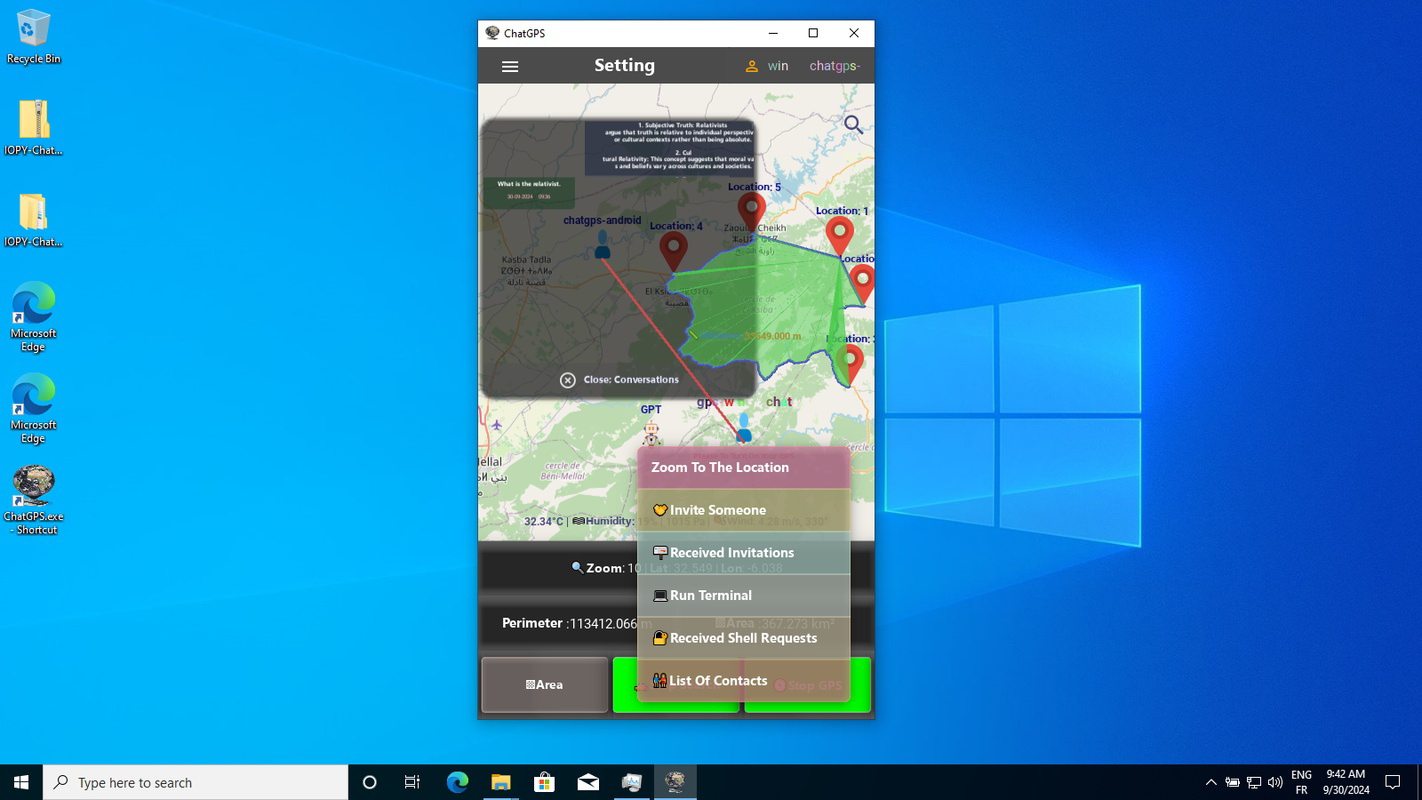
Task: Click the Zoom level readout
Action: coord(606,568)
